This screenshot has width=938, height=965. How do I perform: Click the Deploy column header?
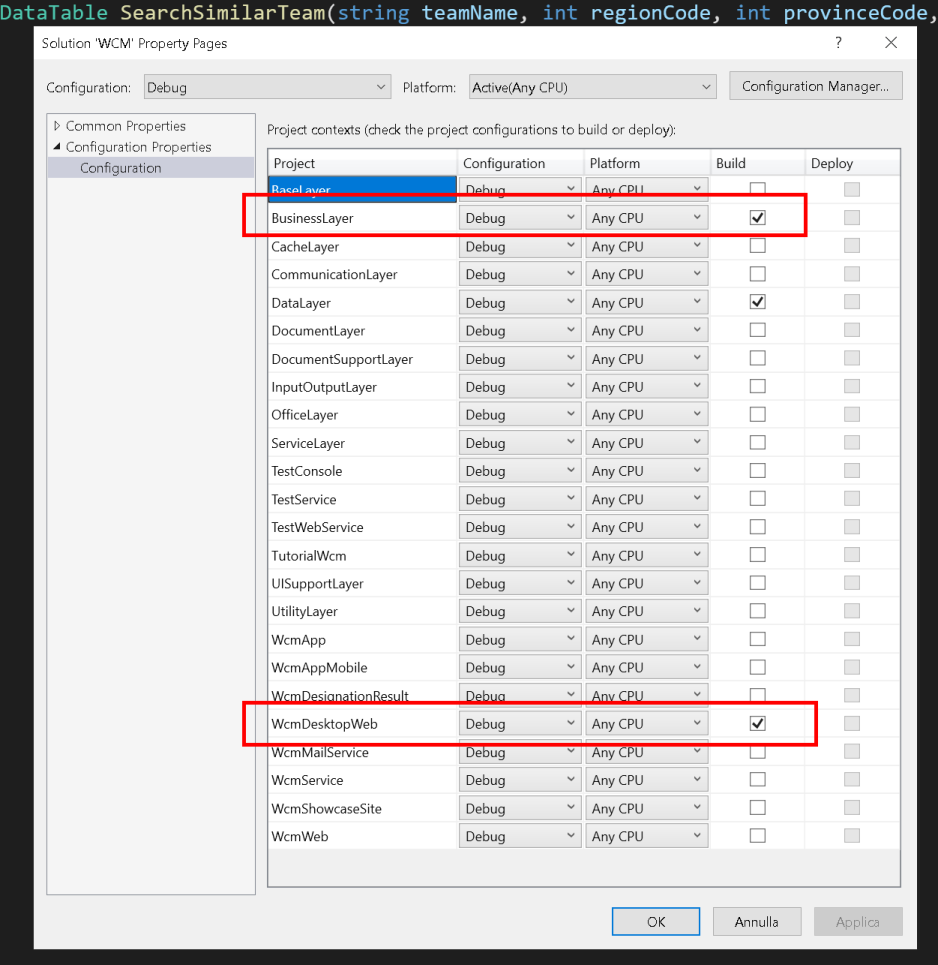852,163
